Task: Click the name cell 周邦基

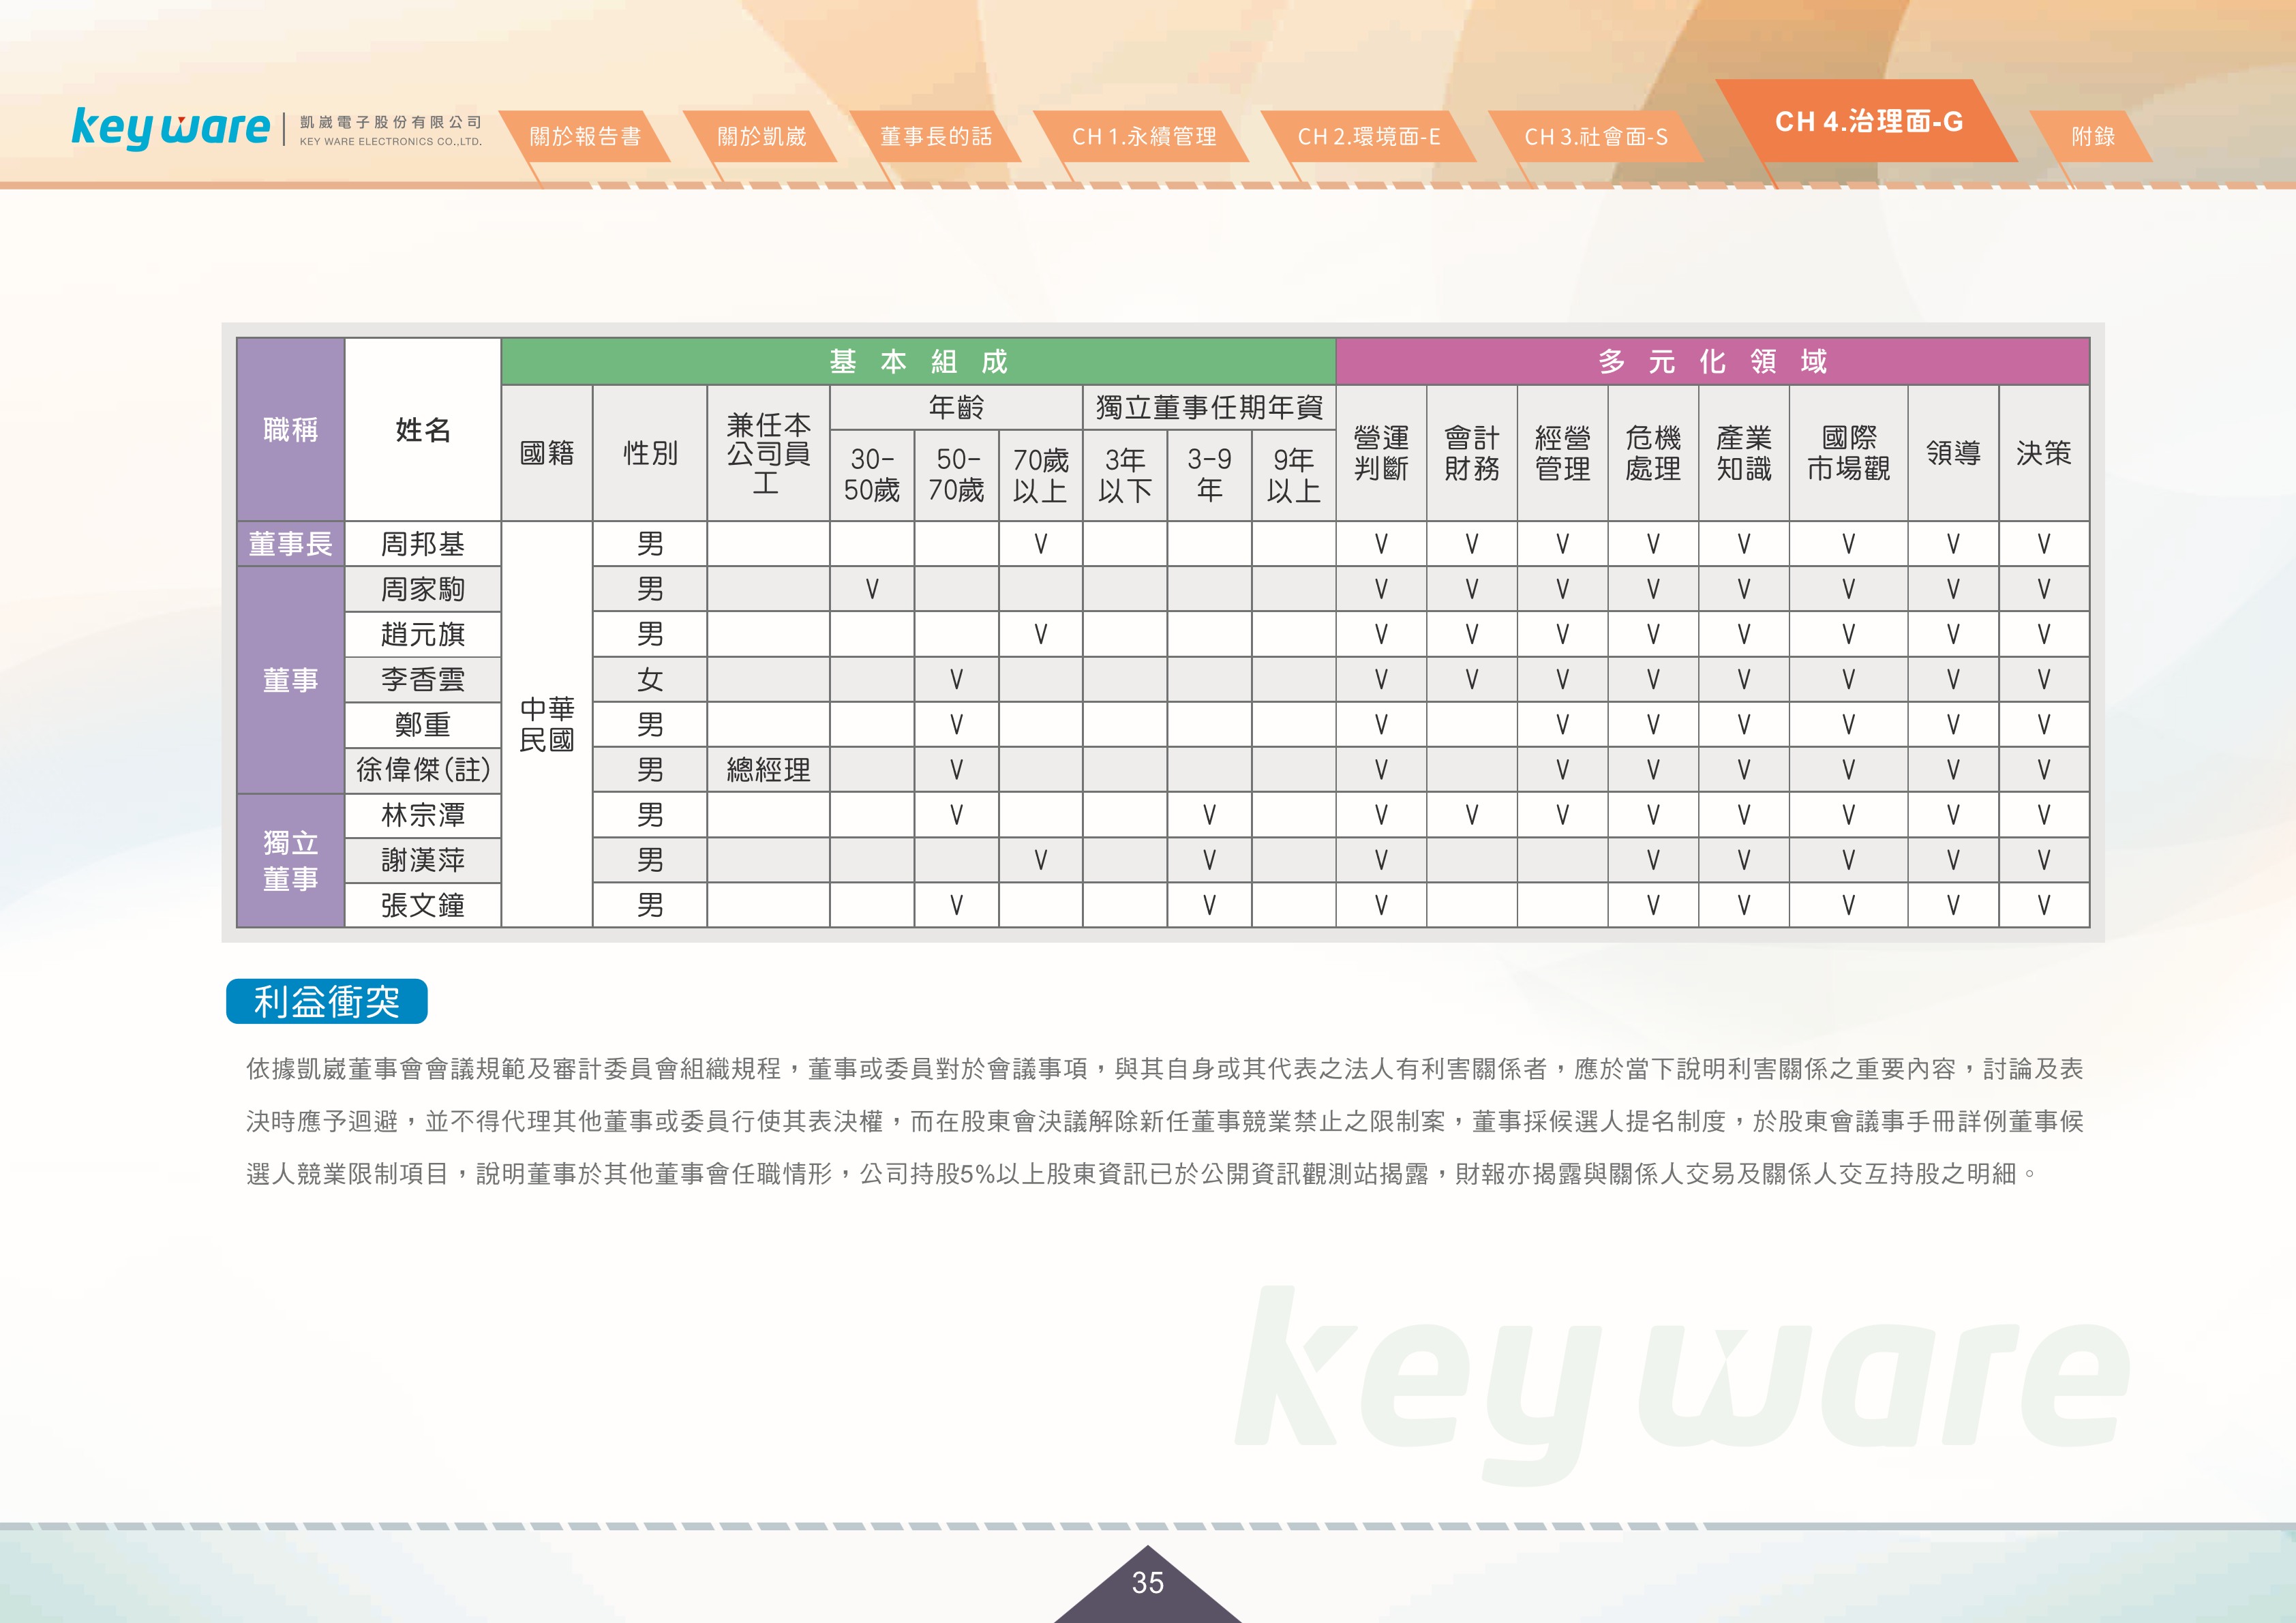Action: pyautogui.click(x=423, y=544)
